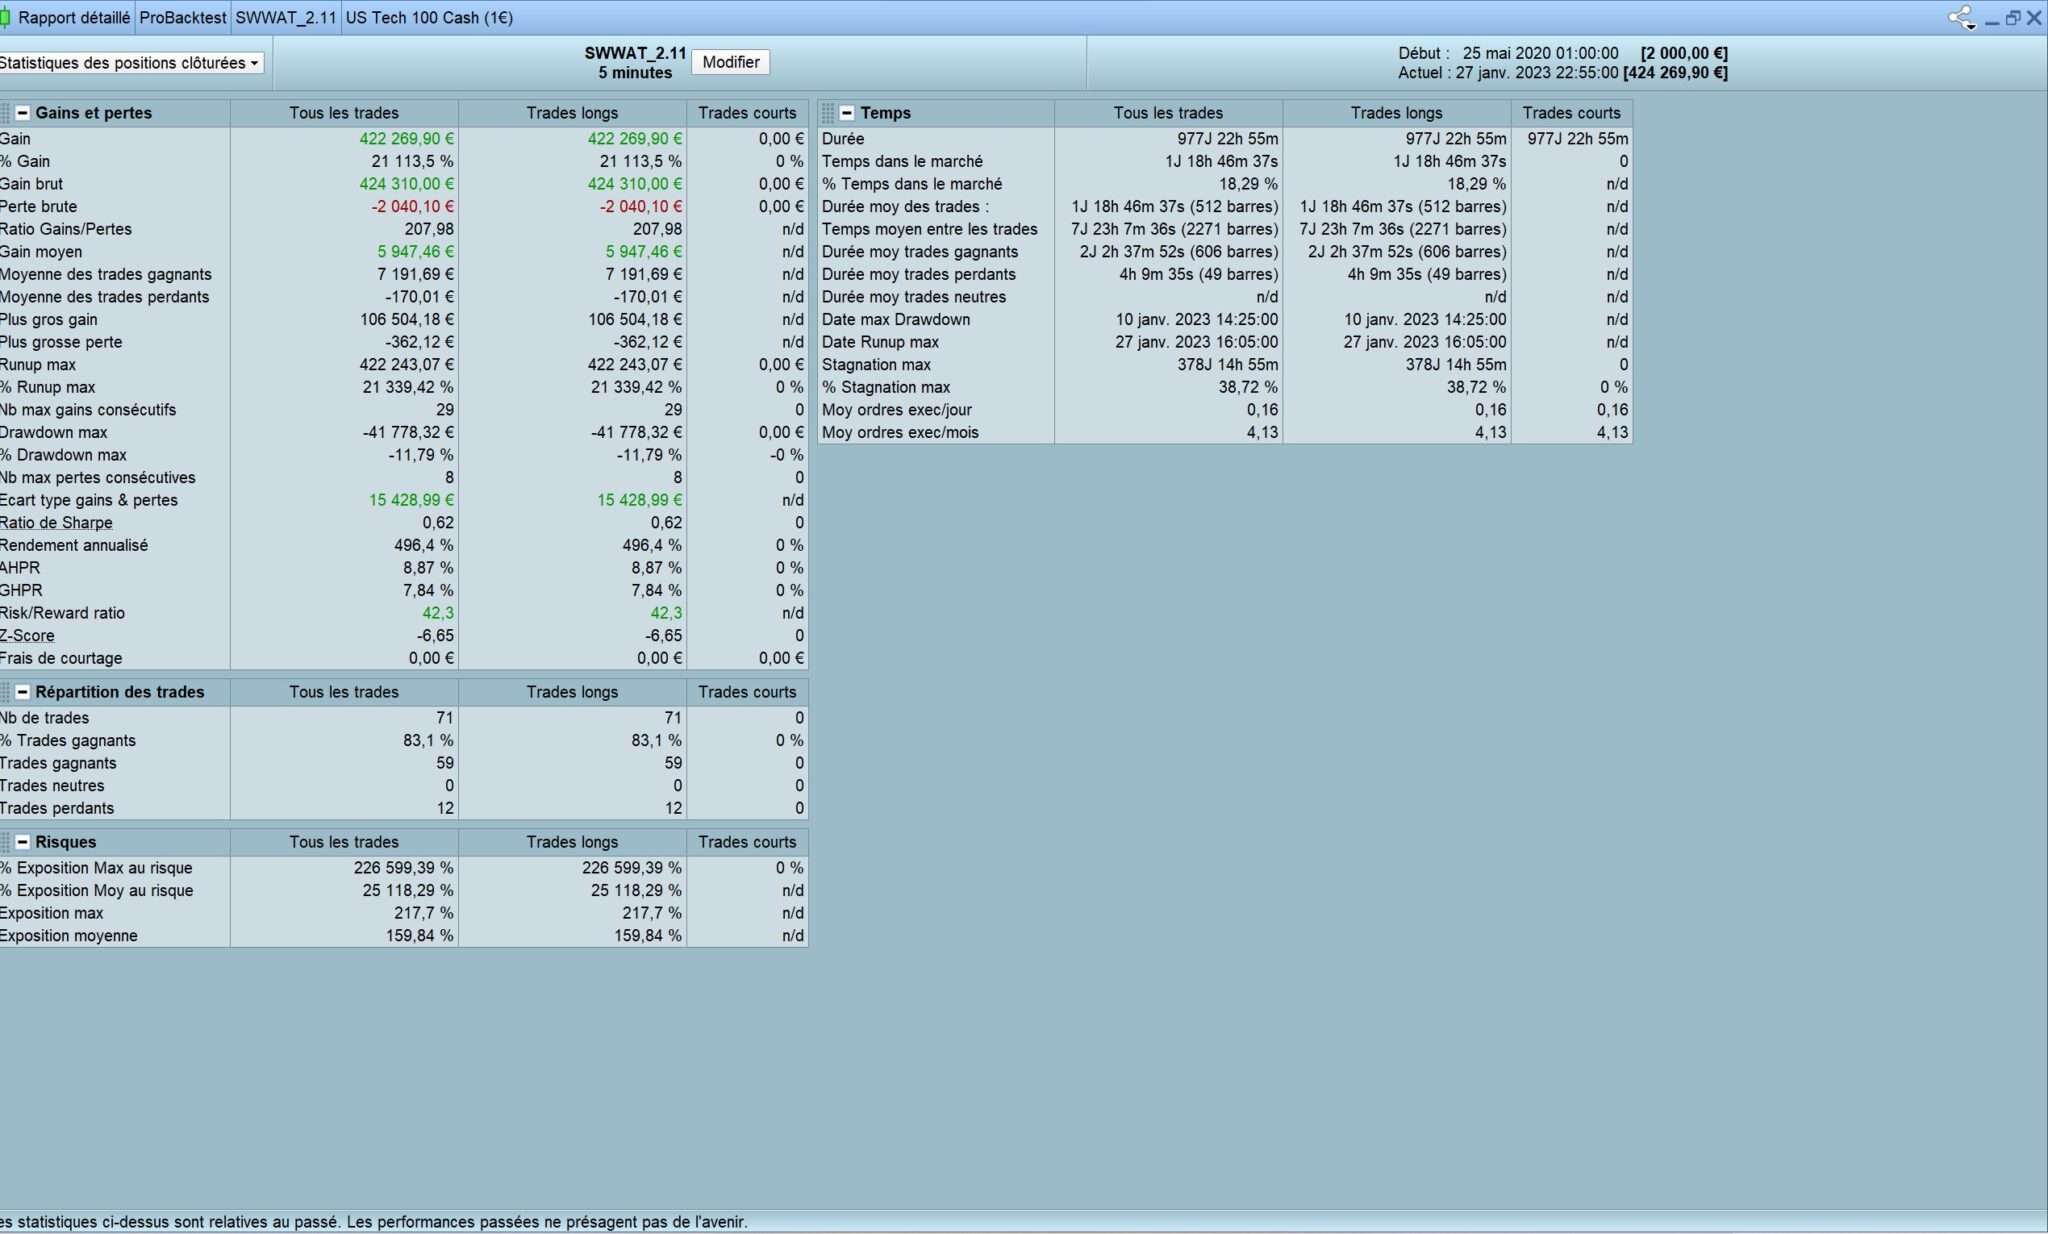
Task: Click the Modifier button
Action: [730, 62]
